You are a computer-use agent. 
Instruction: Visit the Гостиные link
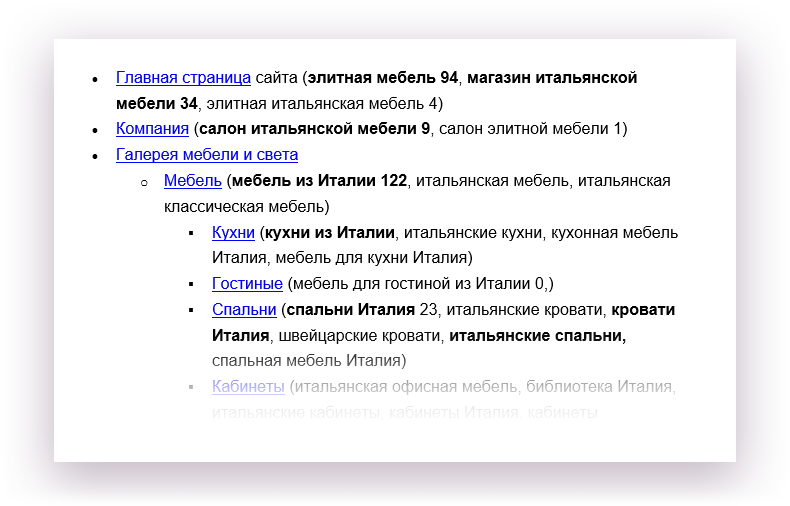[x=247, y=283]
